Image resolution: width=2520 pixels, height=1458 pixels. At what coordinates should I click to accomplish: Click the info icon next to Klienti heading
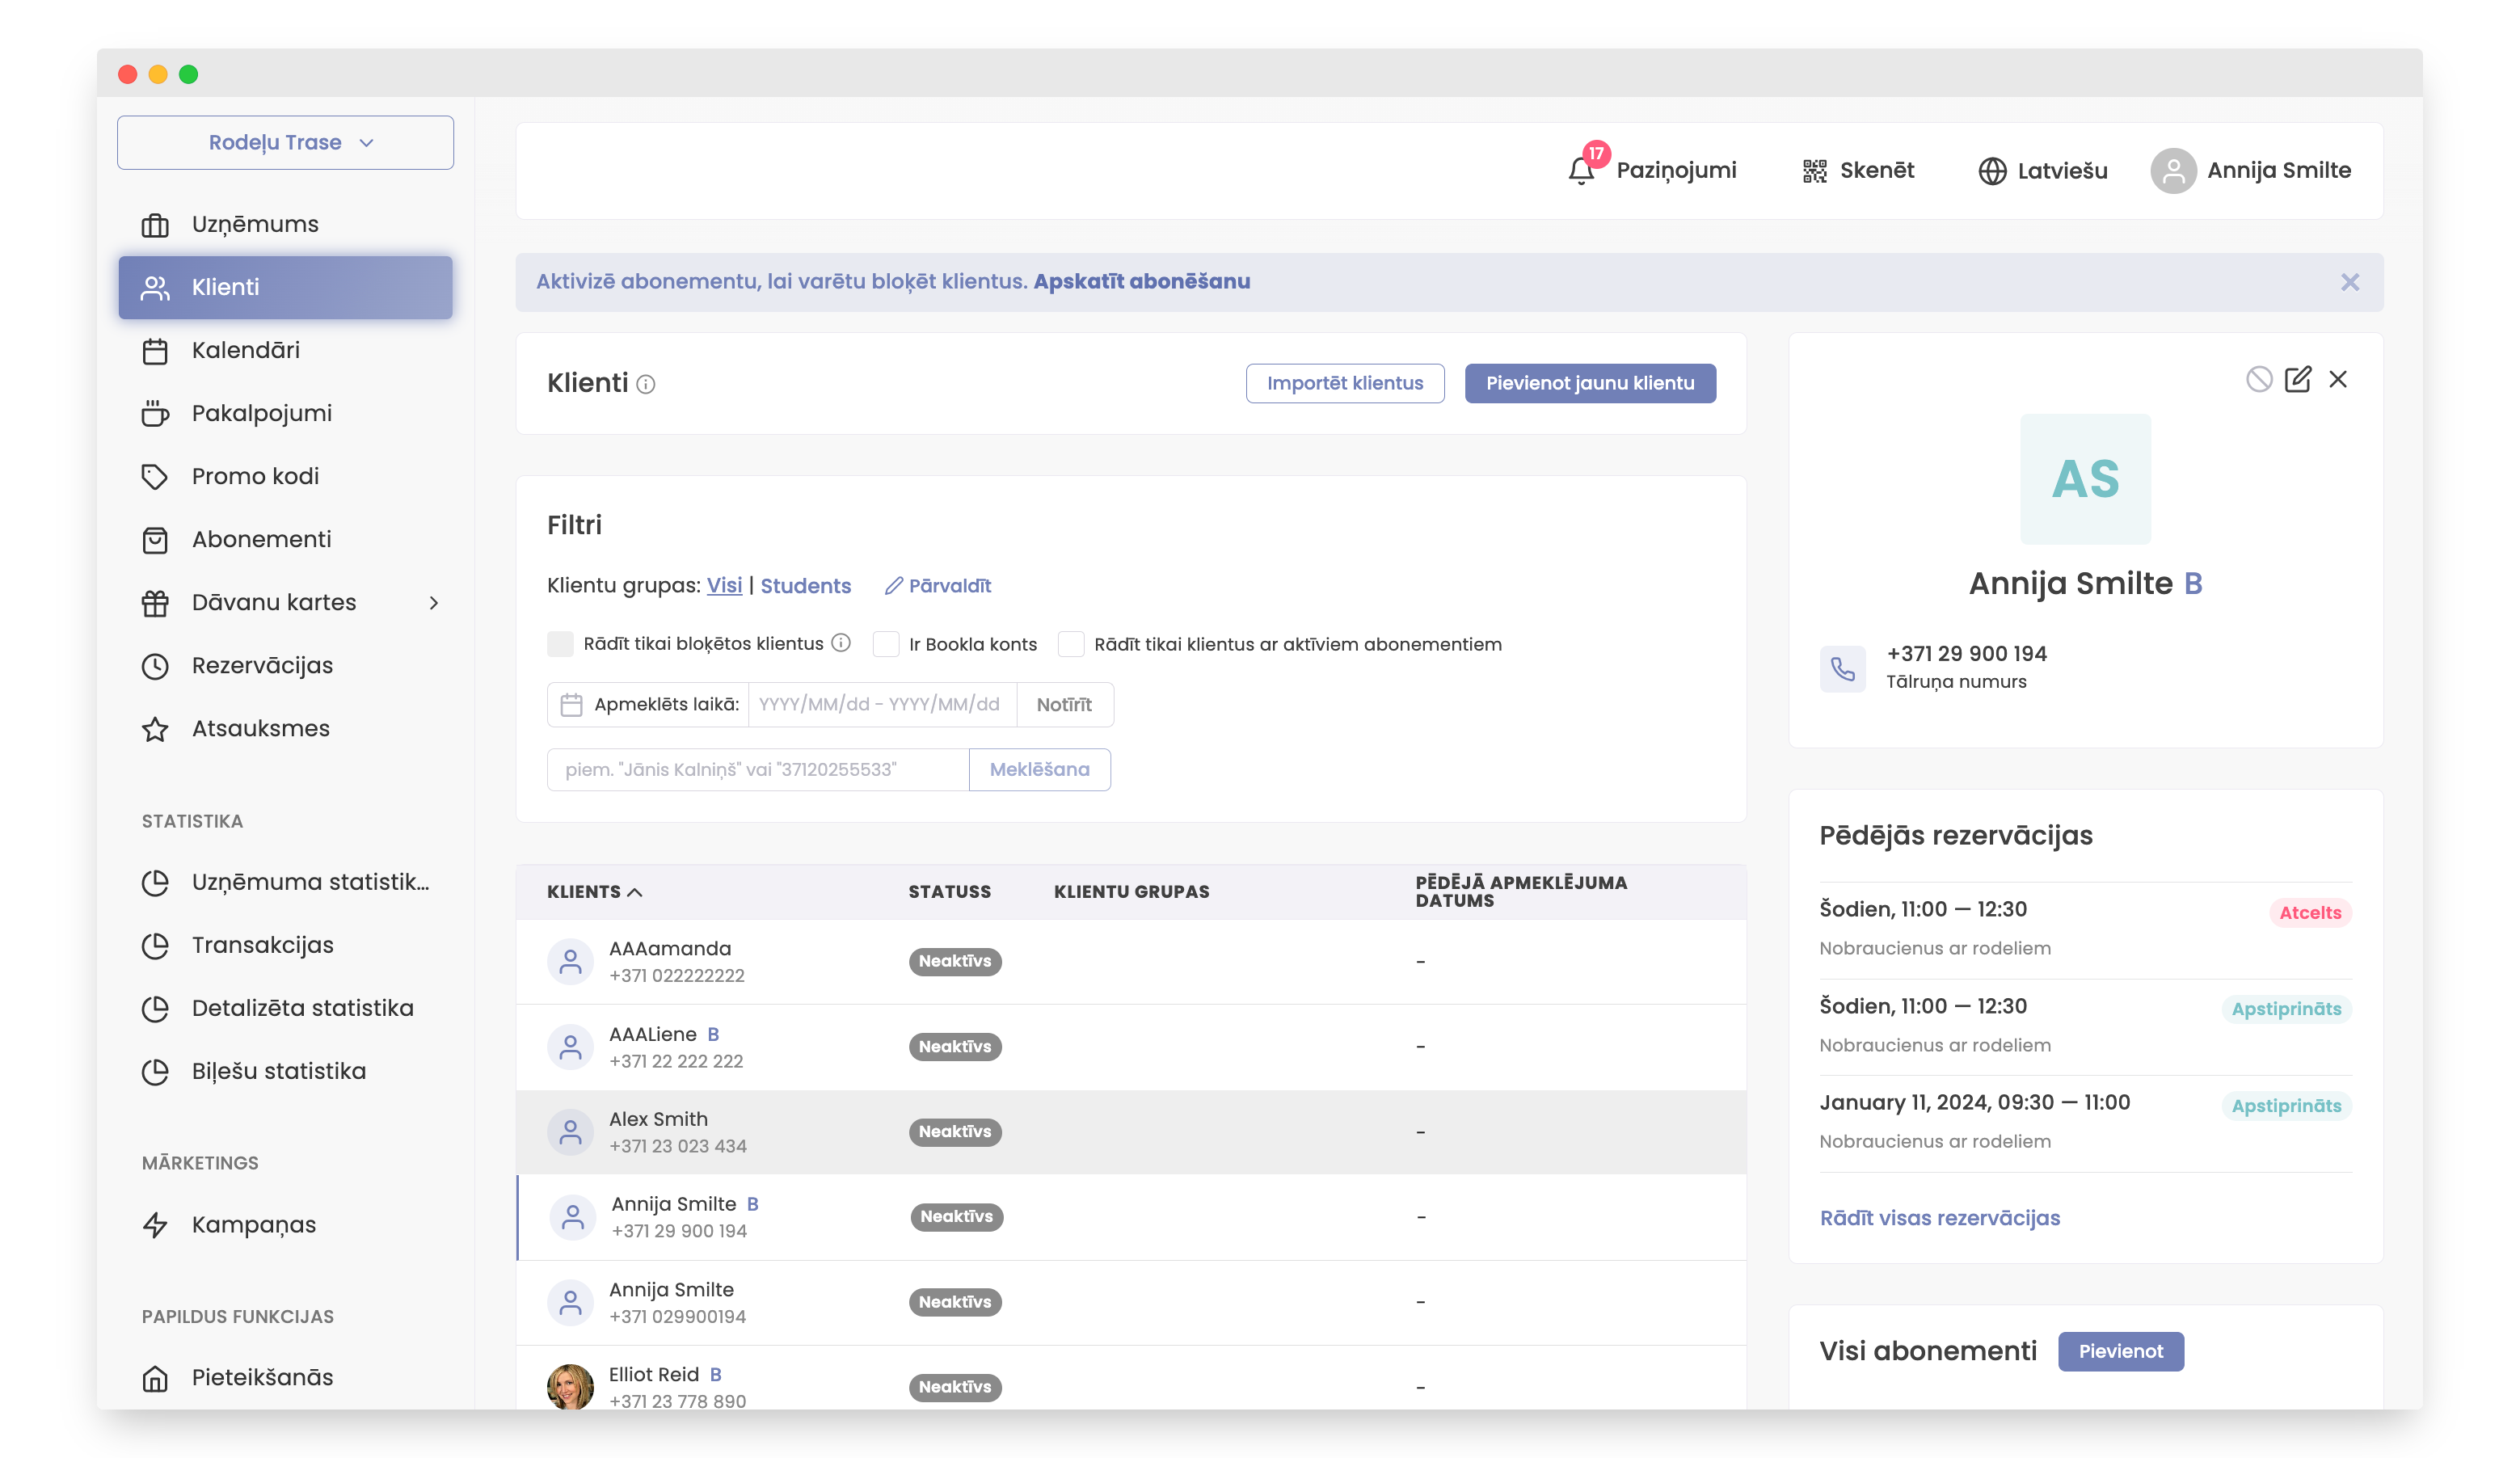point(646,384)
